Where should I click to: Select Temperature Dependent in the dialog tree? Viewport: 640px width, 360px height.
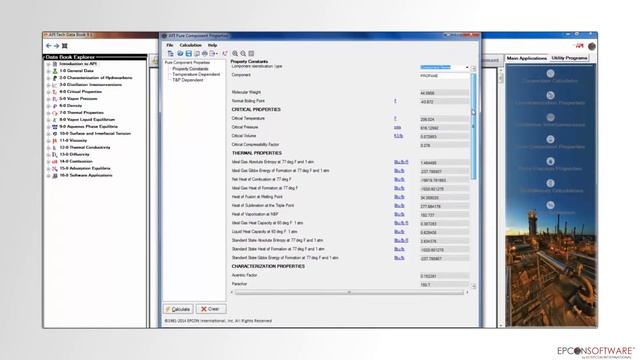point(196,74)
